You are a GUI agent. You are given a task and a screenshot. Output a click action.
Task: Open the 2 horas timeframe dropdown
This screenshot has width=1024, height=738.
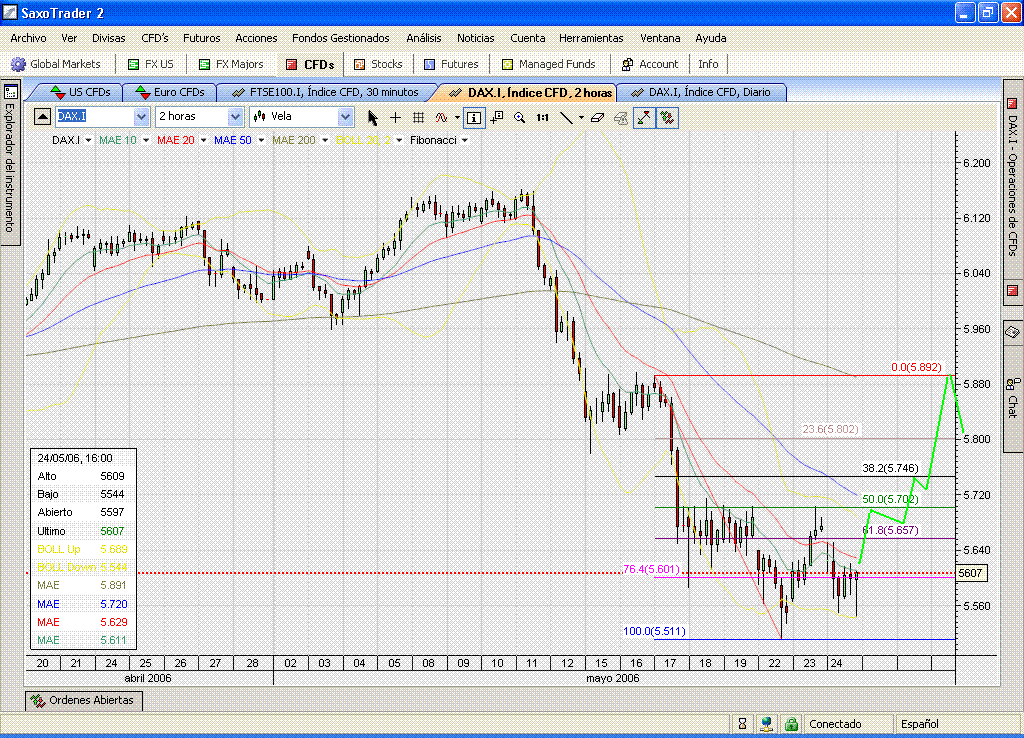tap(235, 117)
